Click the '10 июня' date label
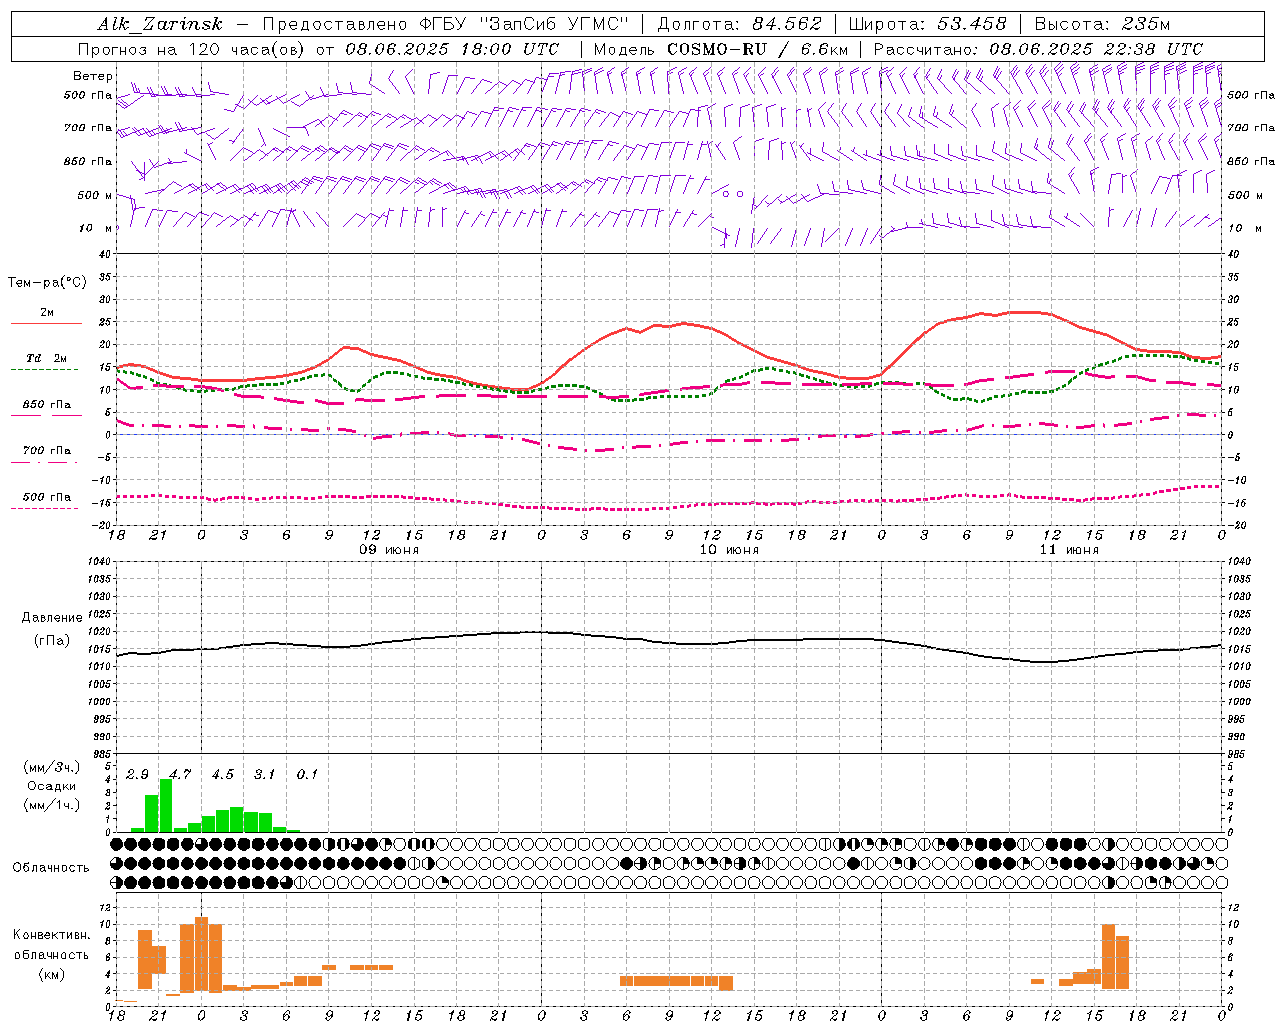This screenshot has width=1280, height=1024. [x=729, y=550]
